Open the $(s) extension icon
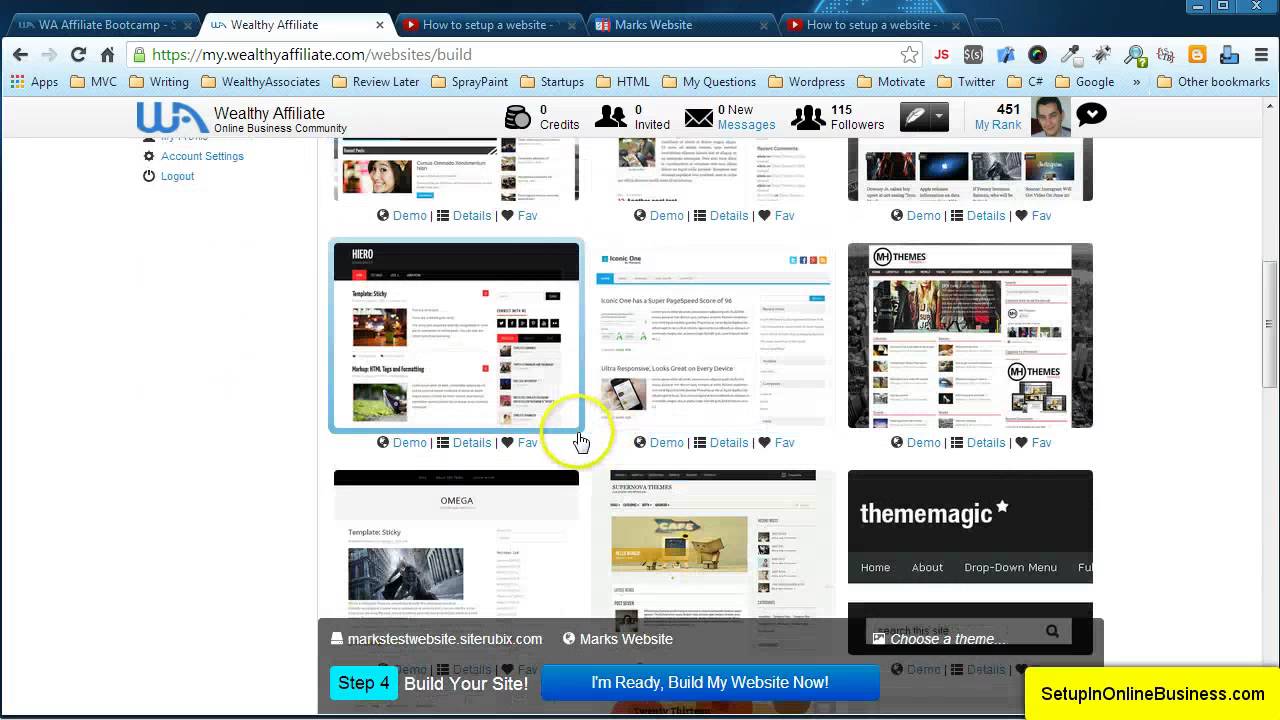Image resolution: width=1280 pixels, height=720 pixels. click(973, 55)
